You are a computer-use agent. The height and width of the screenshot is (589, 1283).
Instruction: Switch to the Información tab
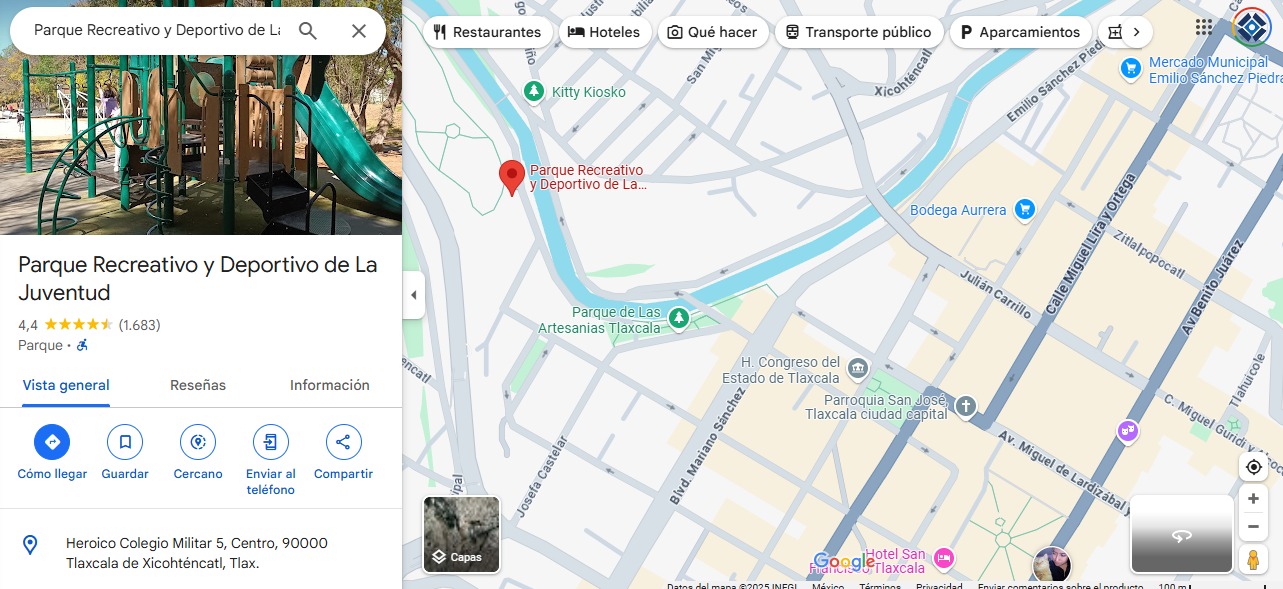(330, 385)
